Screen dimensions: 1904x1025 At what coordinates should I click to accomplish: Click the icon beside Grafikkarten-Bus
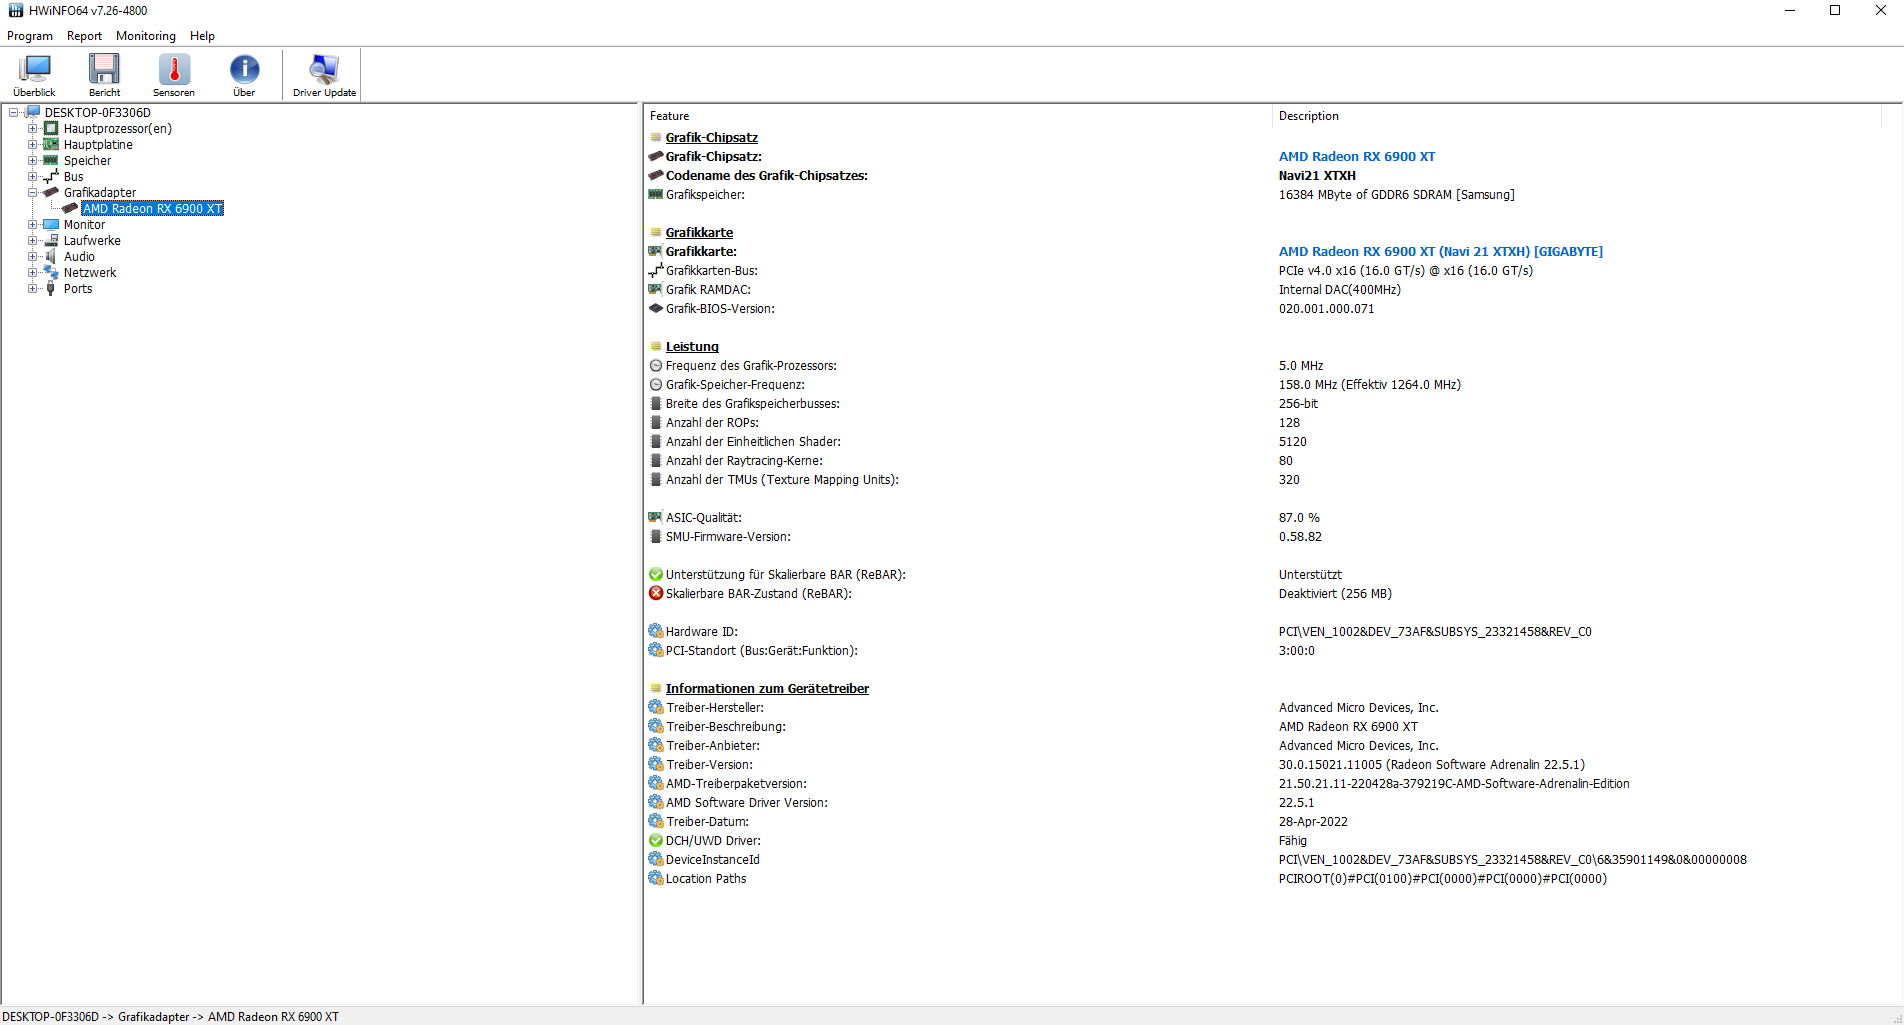pyautogui.click(x=656, y=270)
